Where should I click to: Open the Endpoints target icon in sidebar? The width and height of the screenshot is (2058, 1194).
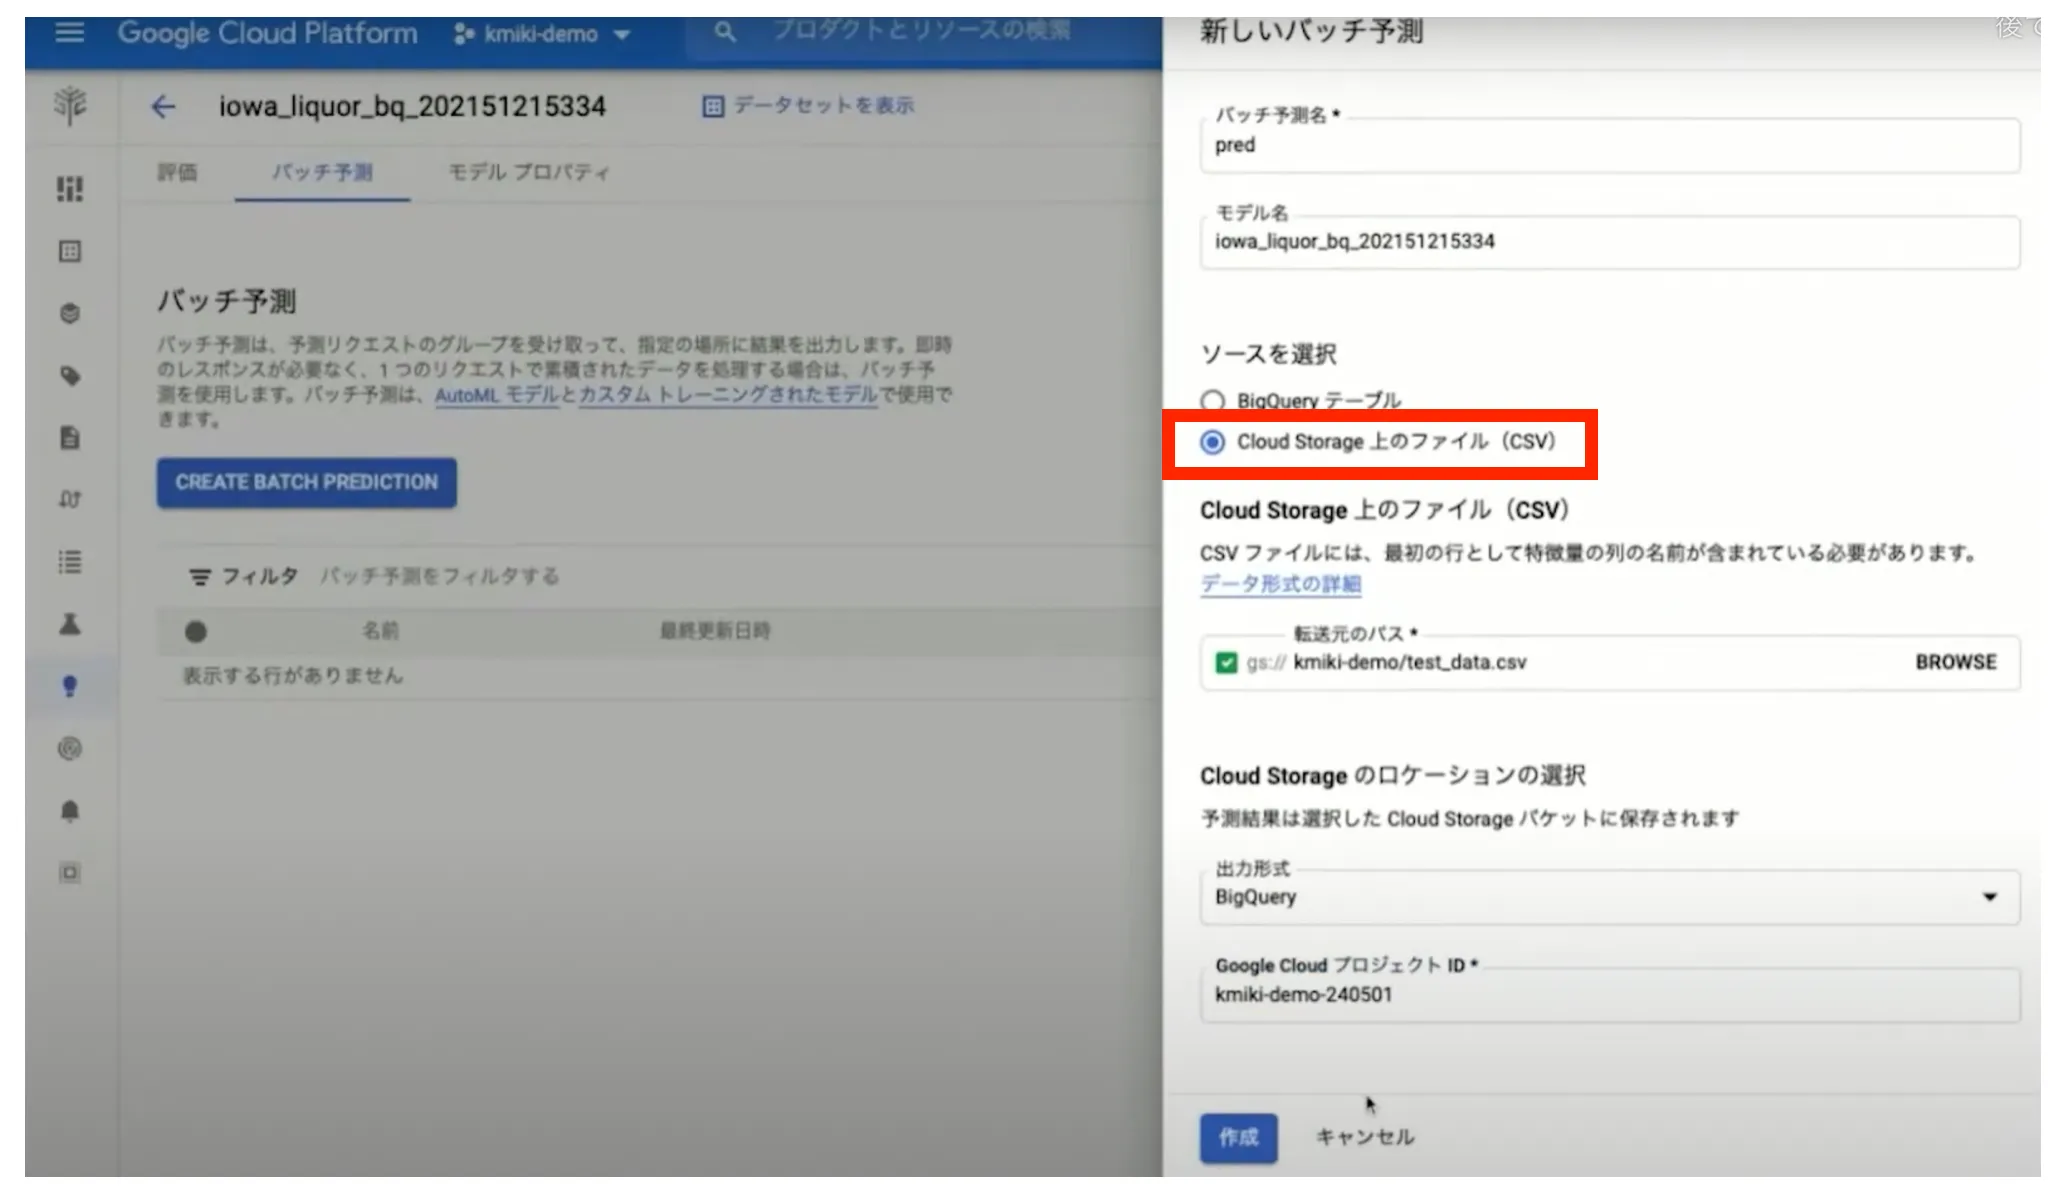pos(70,748)
